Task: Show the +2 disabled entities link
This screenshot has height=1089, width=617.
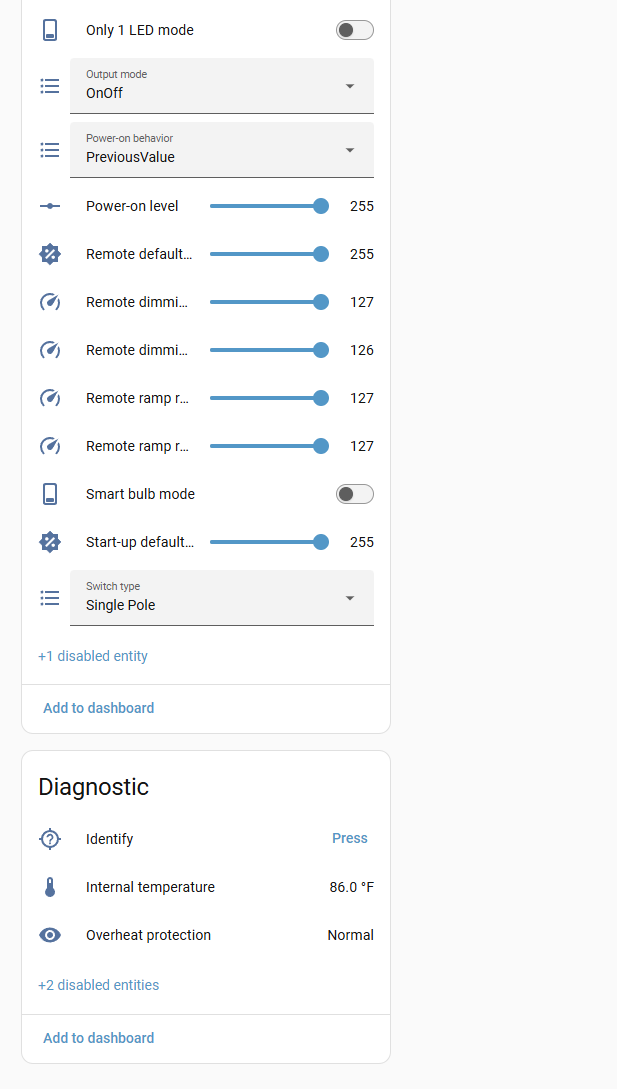Action: pyautogui.click(x=99, y=985)
